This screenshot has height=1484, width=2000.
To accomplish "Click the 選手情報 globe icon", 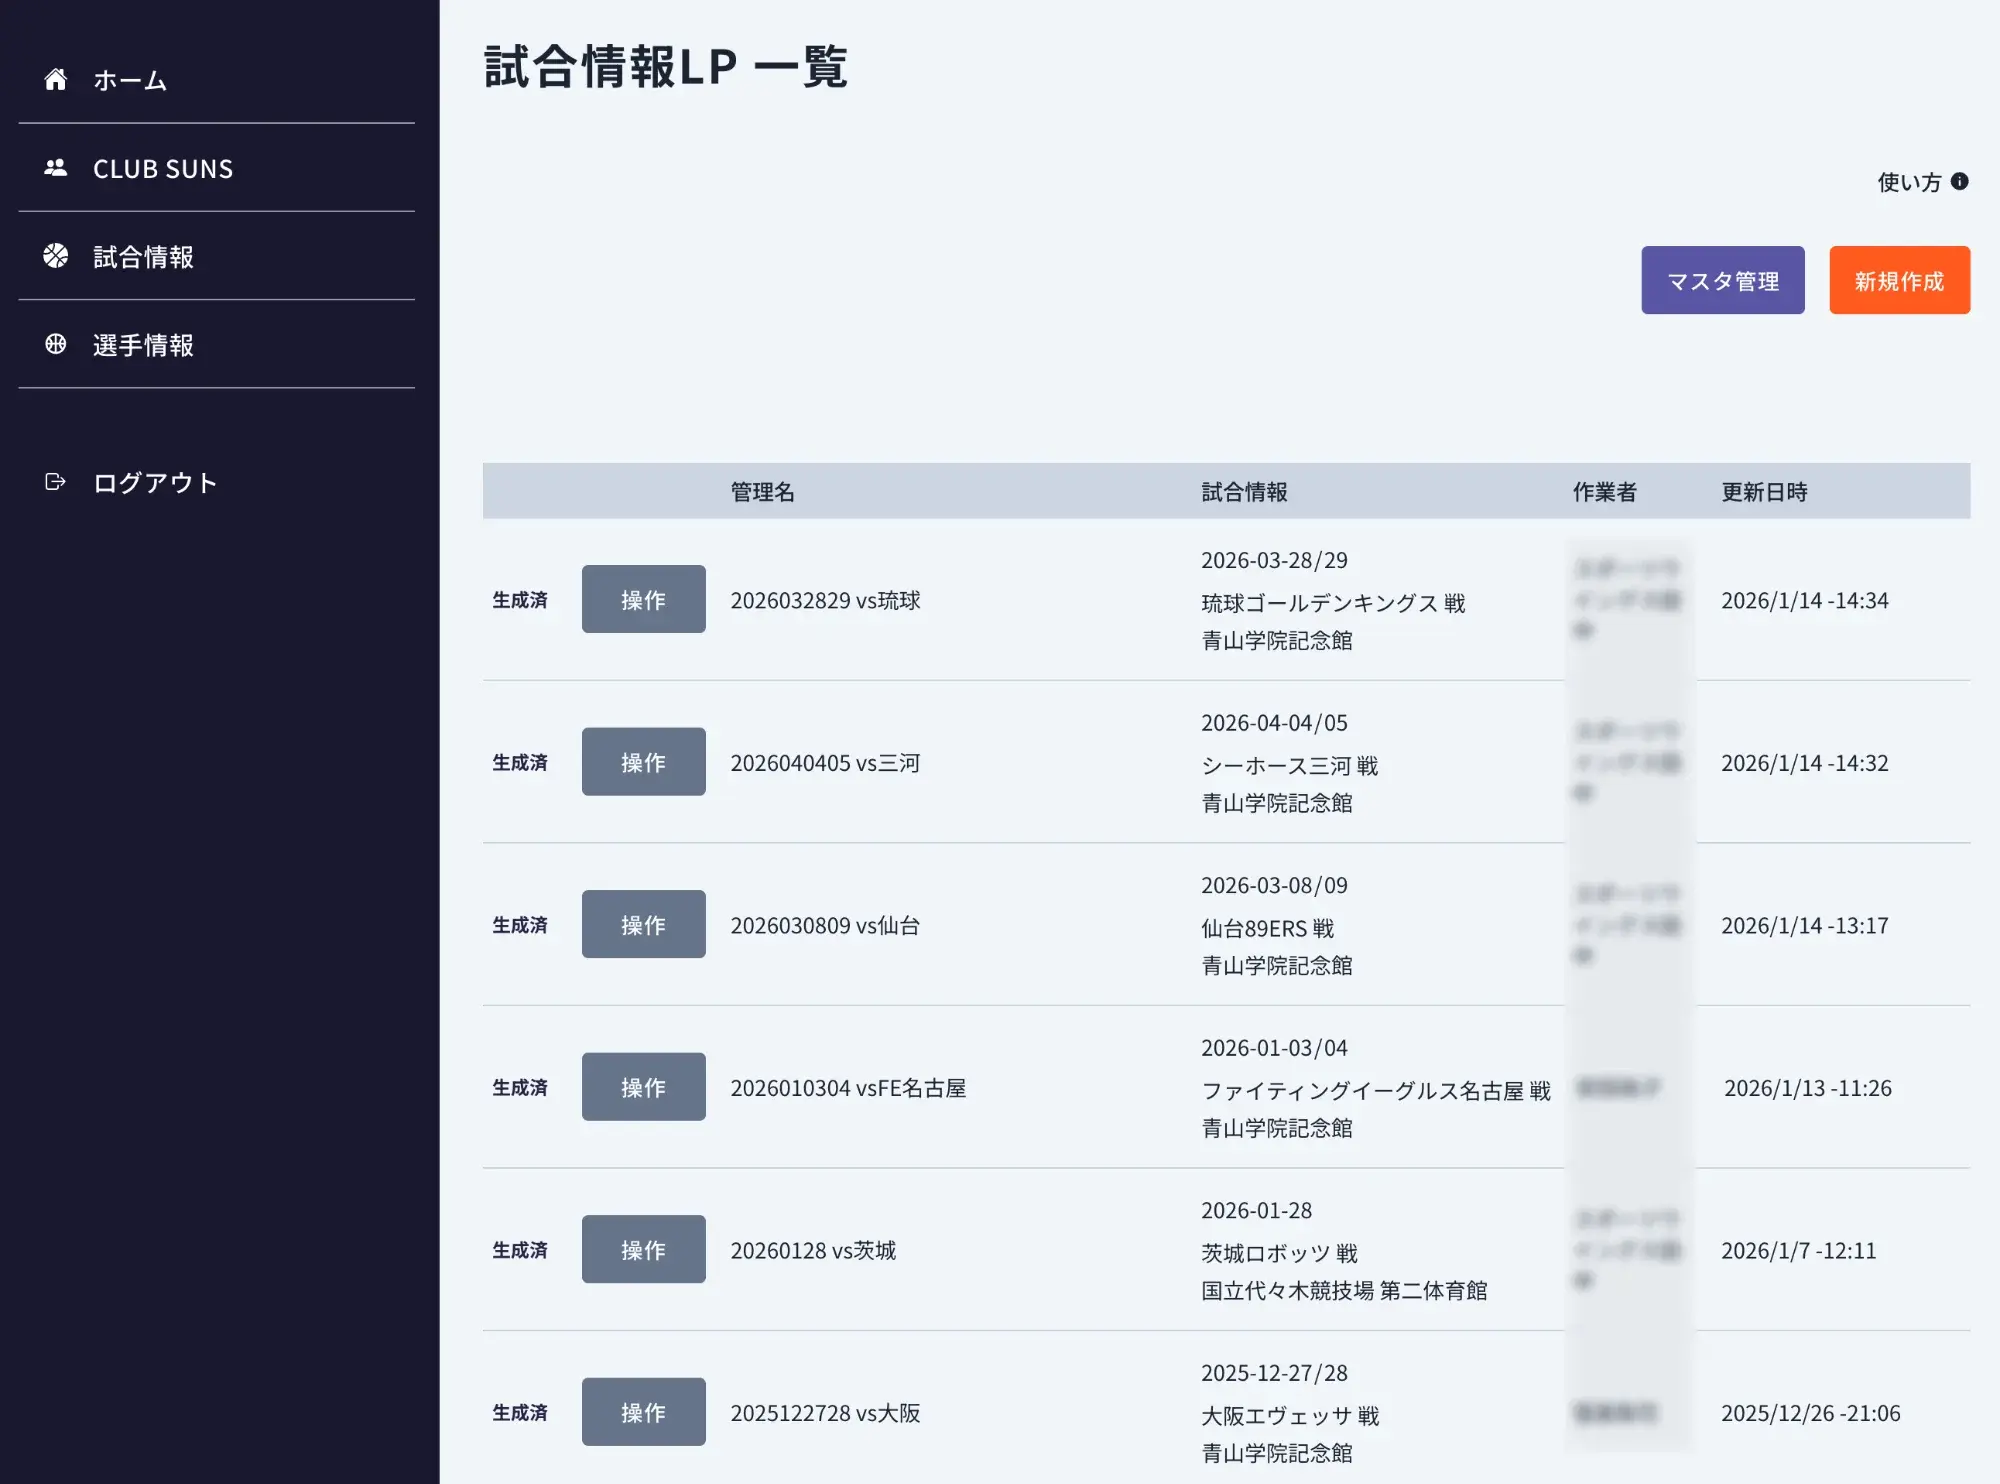I will click(55, 344).
